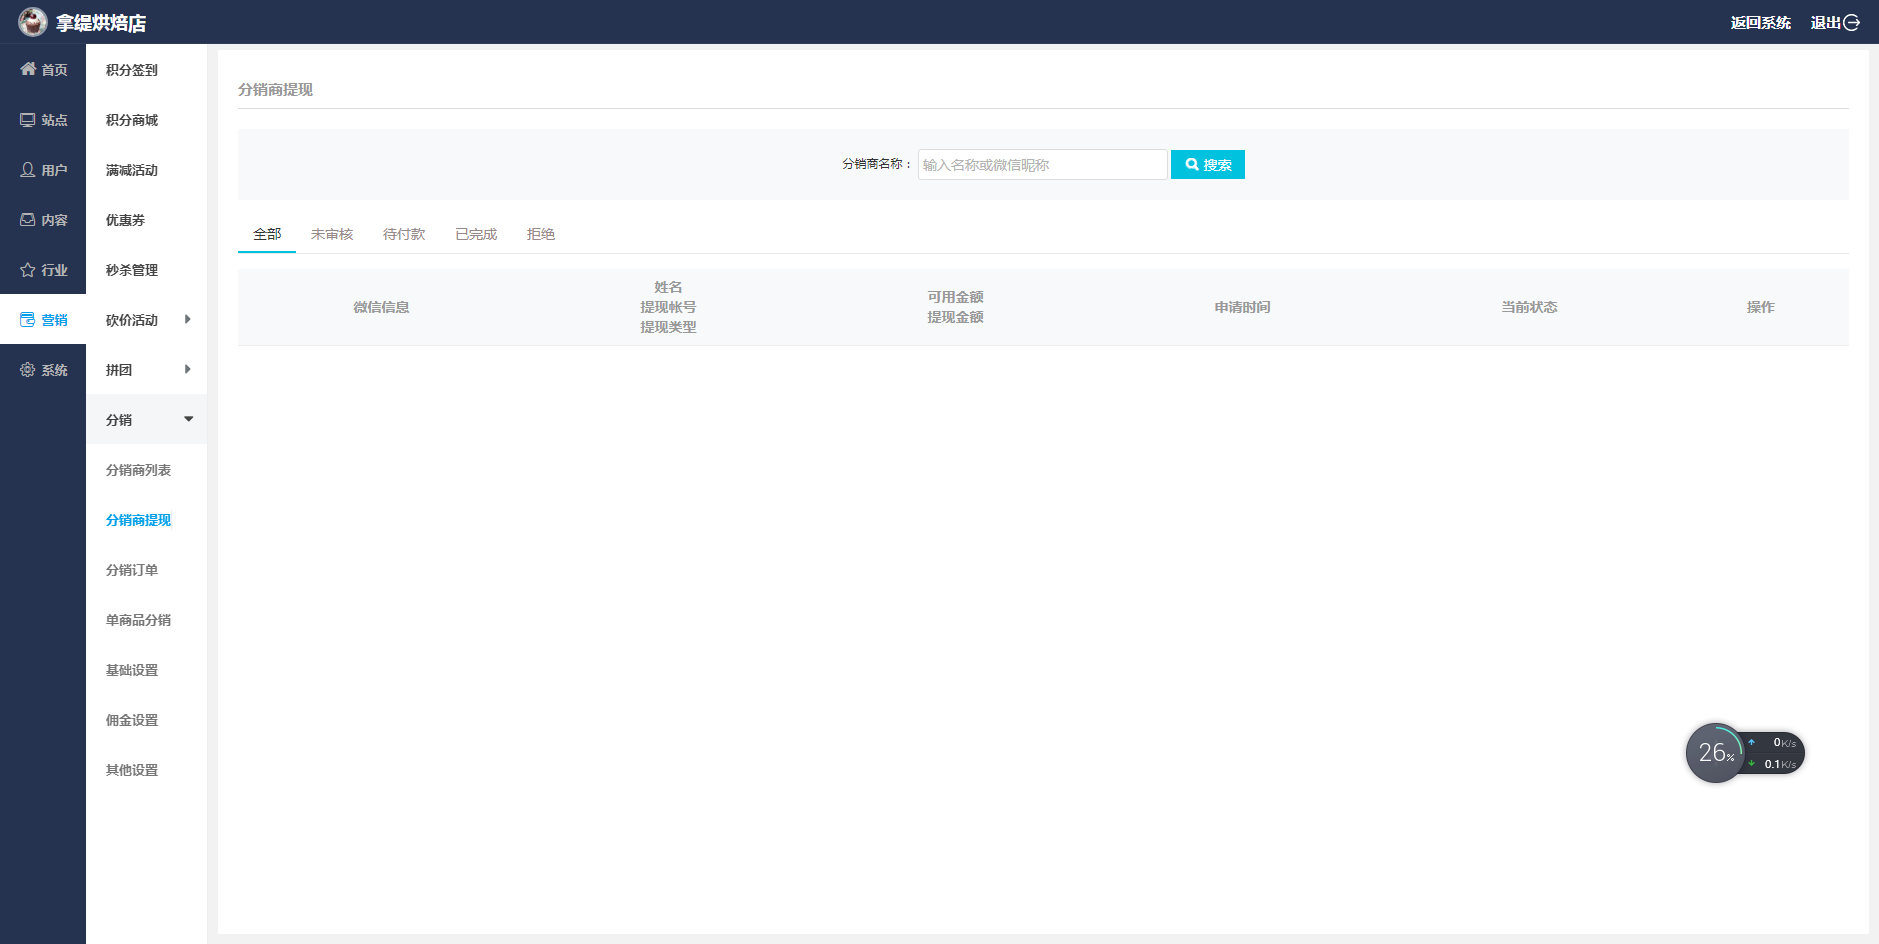
Task: Switch to the 全部 tab
Action: click(x=267, y=234)
